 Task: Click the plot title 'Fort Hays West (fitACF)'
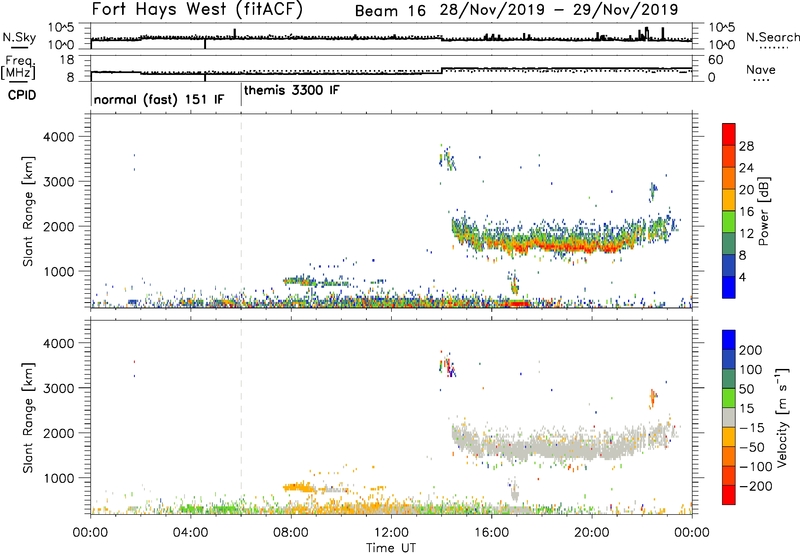coord(197,10)
